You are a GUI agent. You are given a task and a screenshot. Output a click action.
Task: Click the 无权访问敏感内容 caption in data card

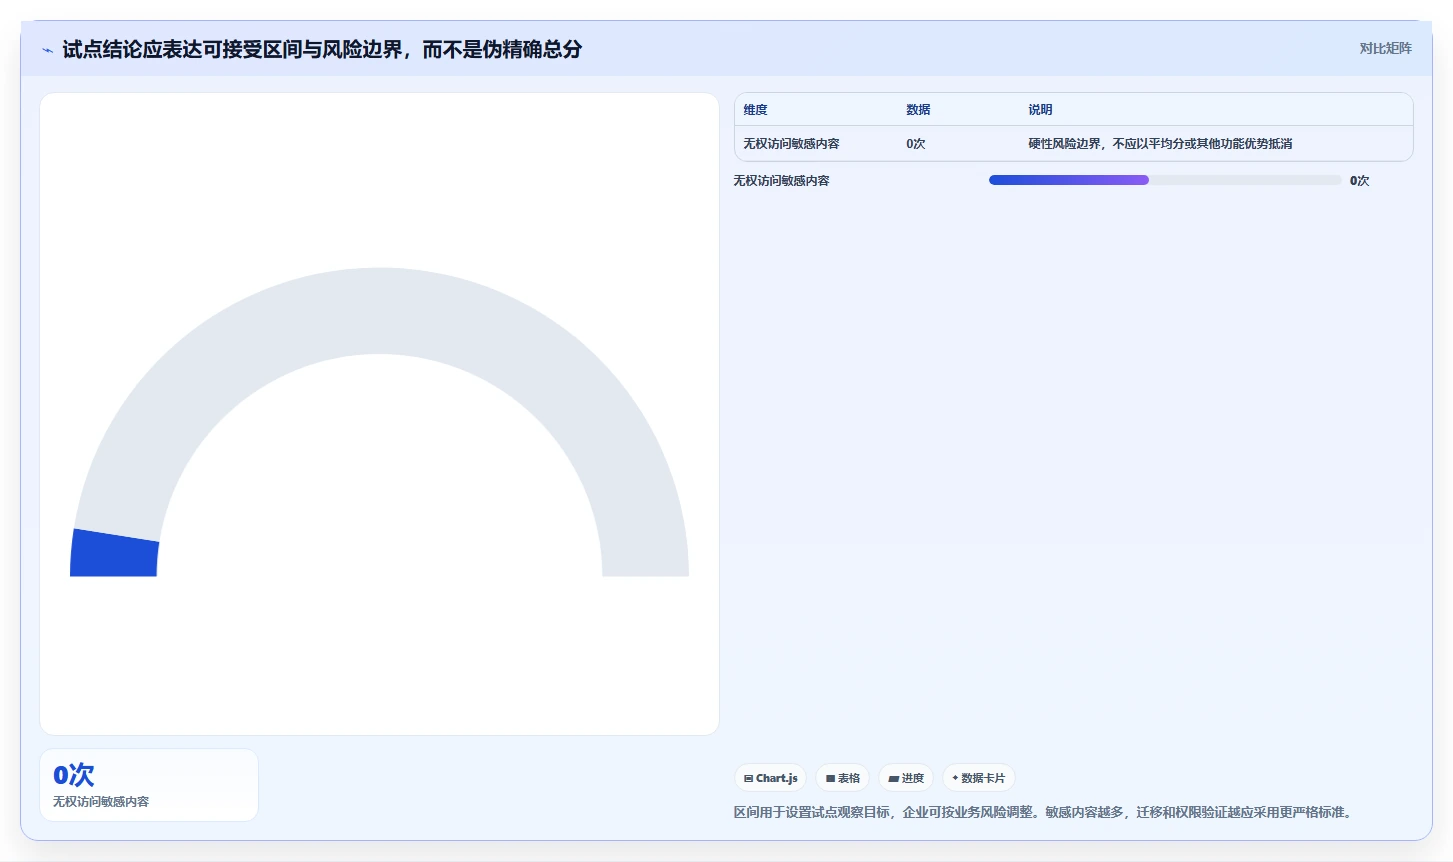coord(101,802)
